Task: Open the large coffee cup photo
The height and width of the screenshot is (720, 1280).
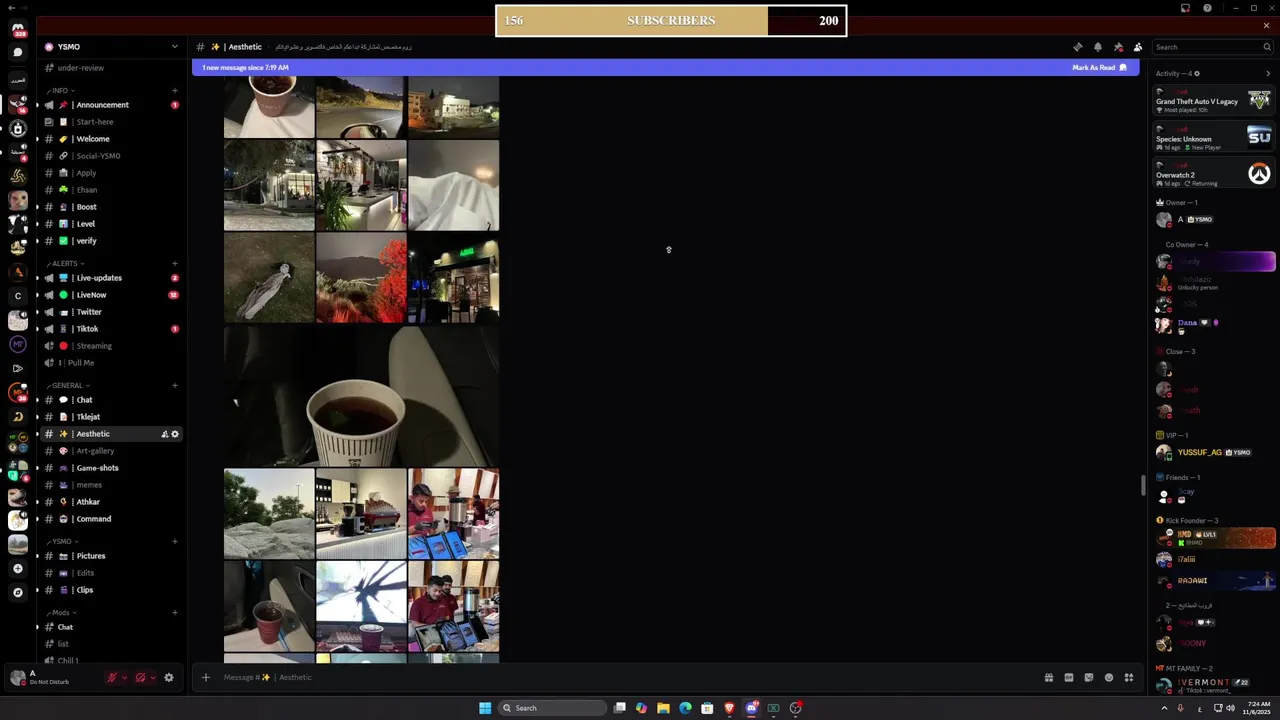Action: [x=361, y=396]
